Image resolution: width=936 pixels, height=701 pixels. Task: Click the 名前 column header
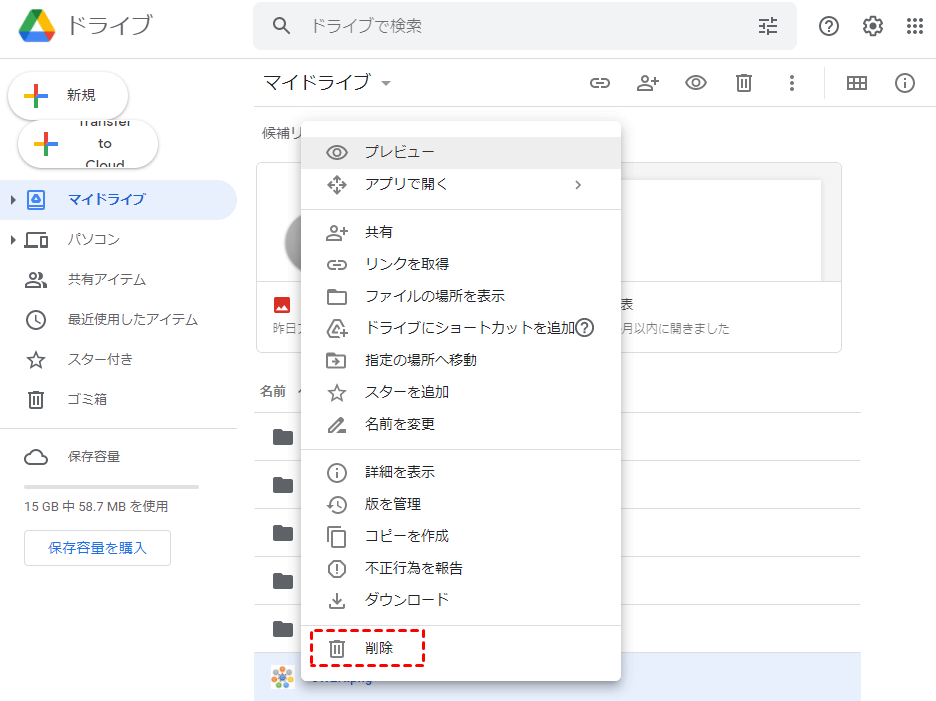tap(273, 392)
